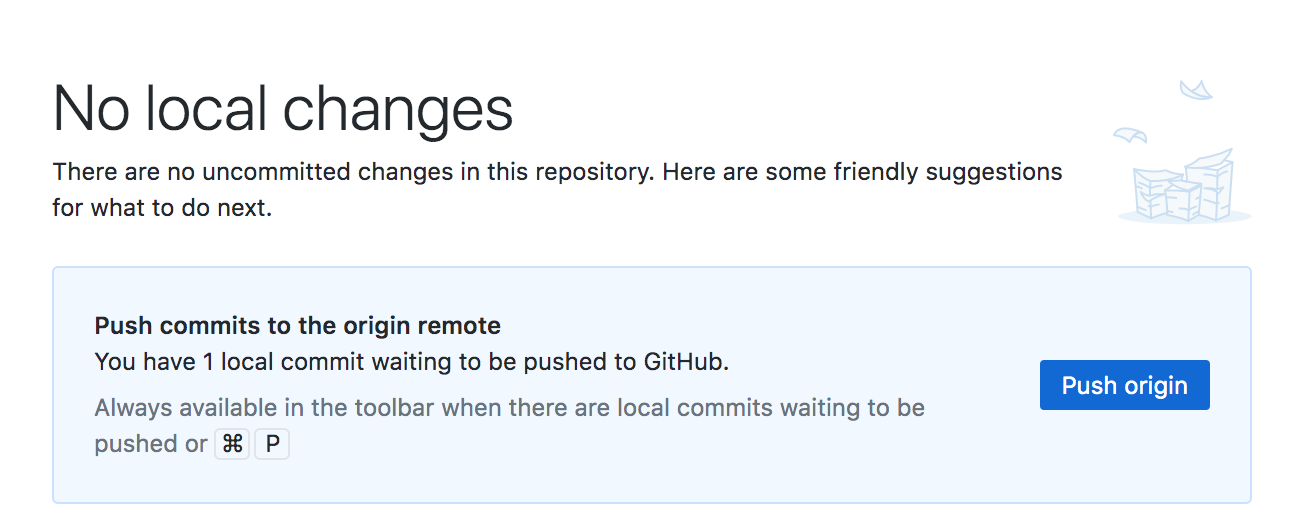Click the "pushed or" text before shortcut keys
The height and width of the screenshot is (518, 1292).
click(x=150, y=444)
